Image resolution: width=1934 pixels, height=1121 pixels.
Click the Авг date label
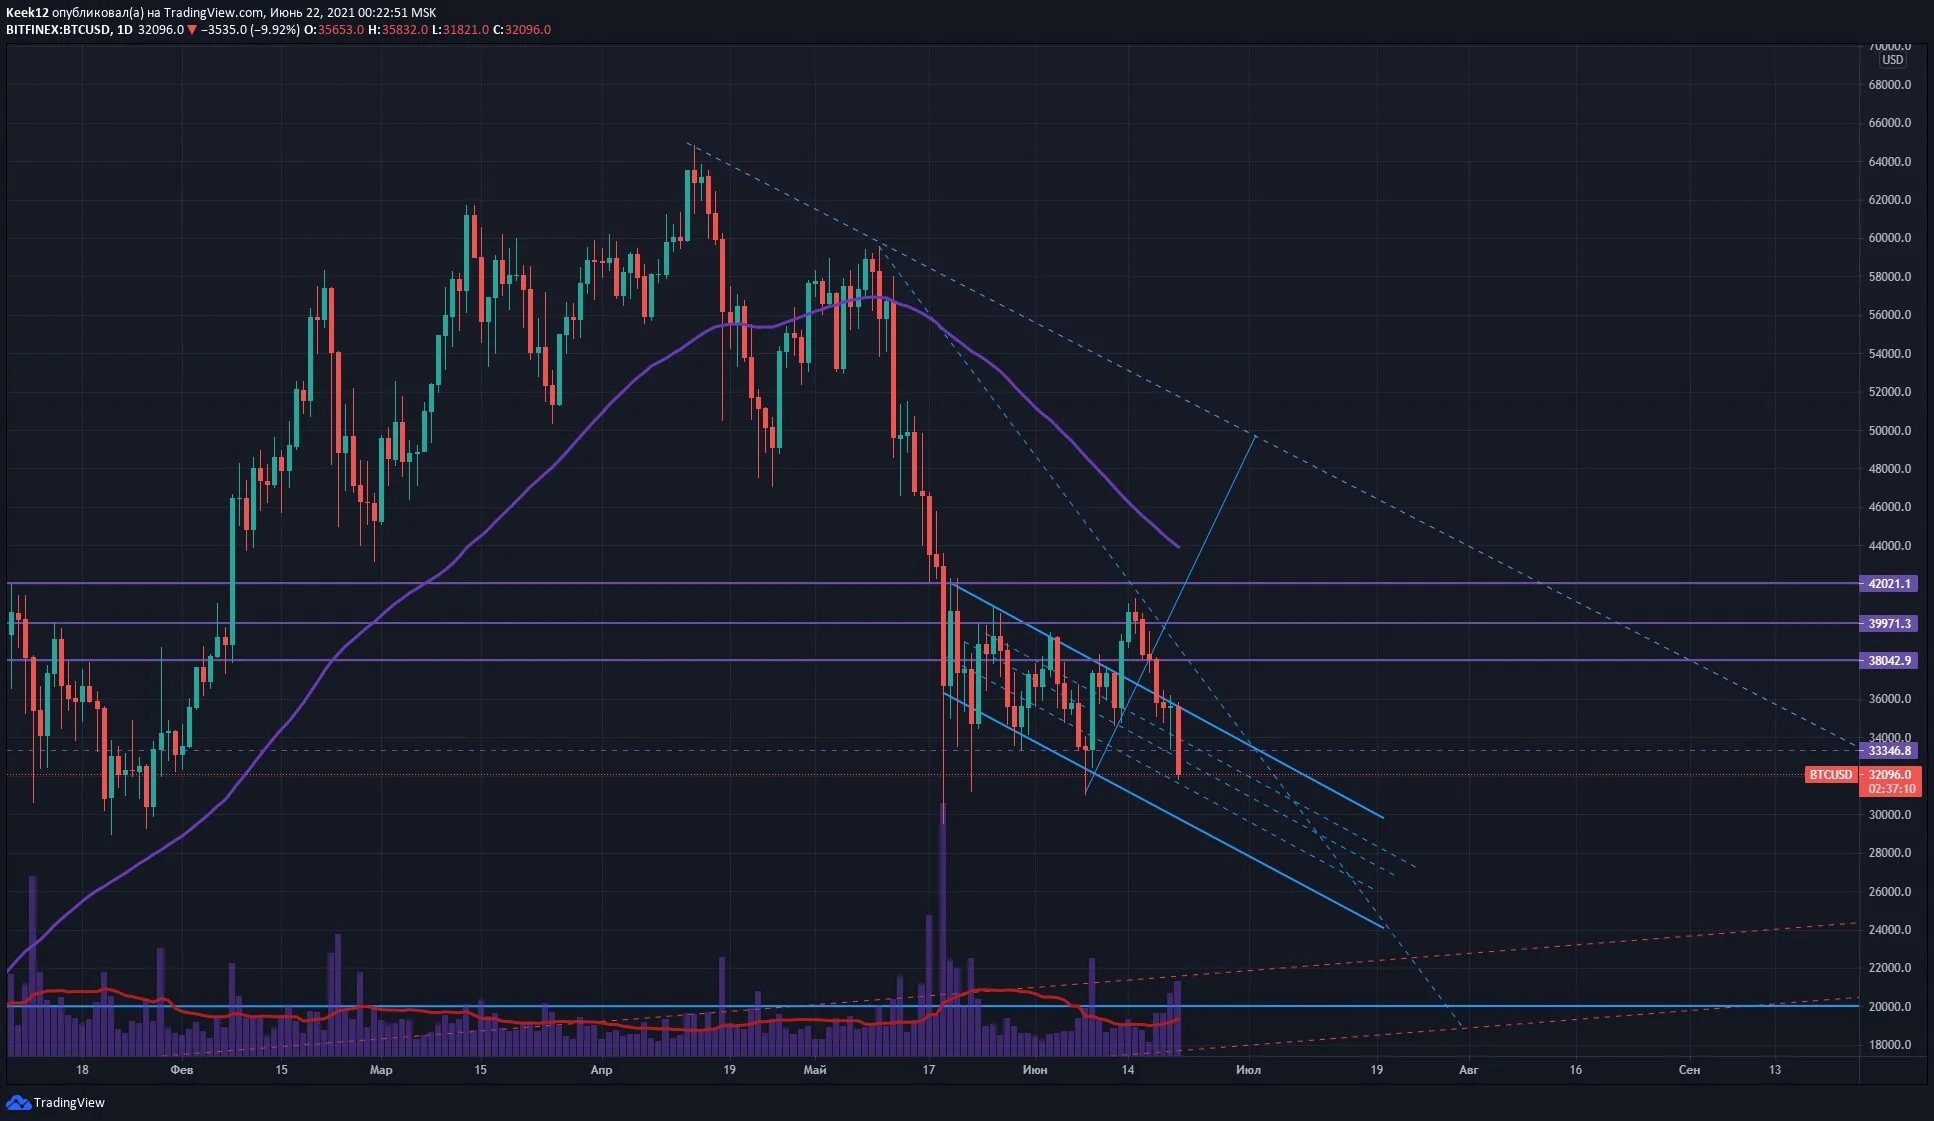(x=1468, y=1070)
